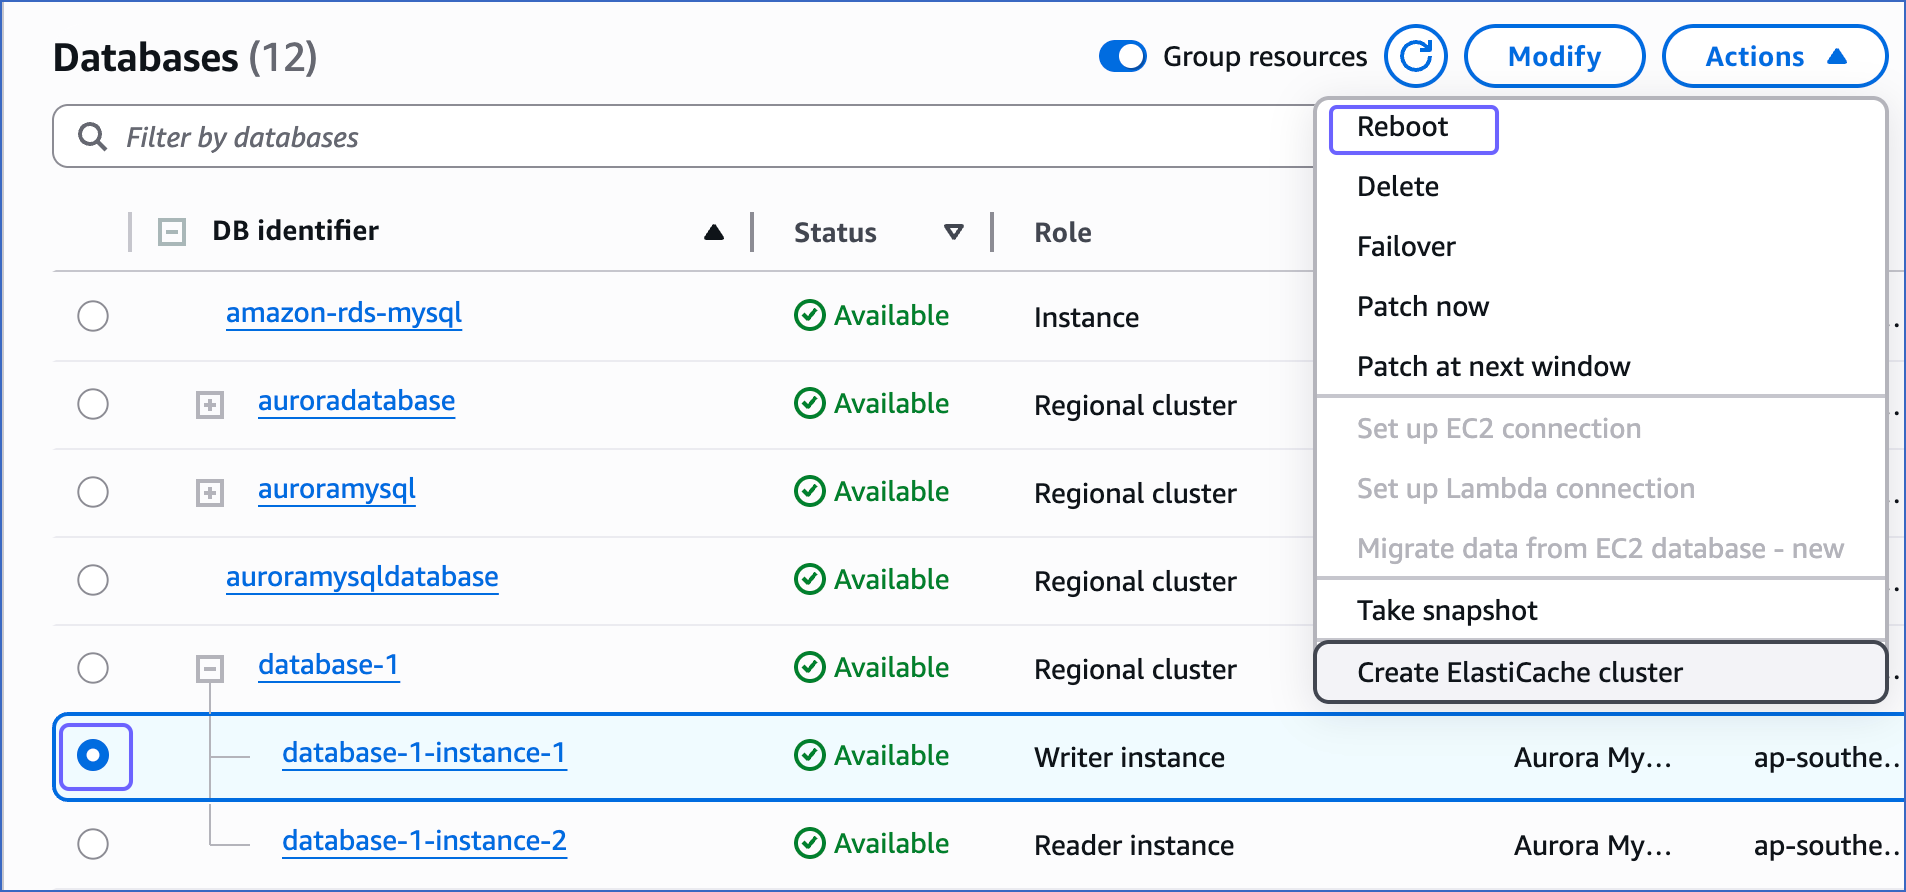
Task: Click the Reader instance role cell
Action: 1134,846
